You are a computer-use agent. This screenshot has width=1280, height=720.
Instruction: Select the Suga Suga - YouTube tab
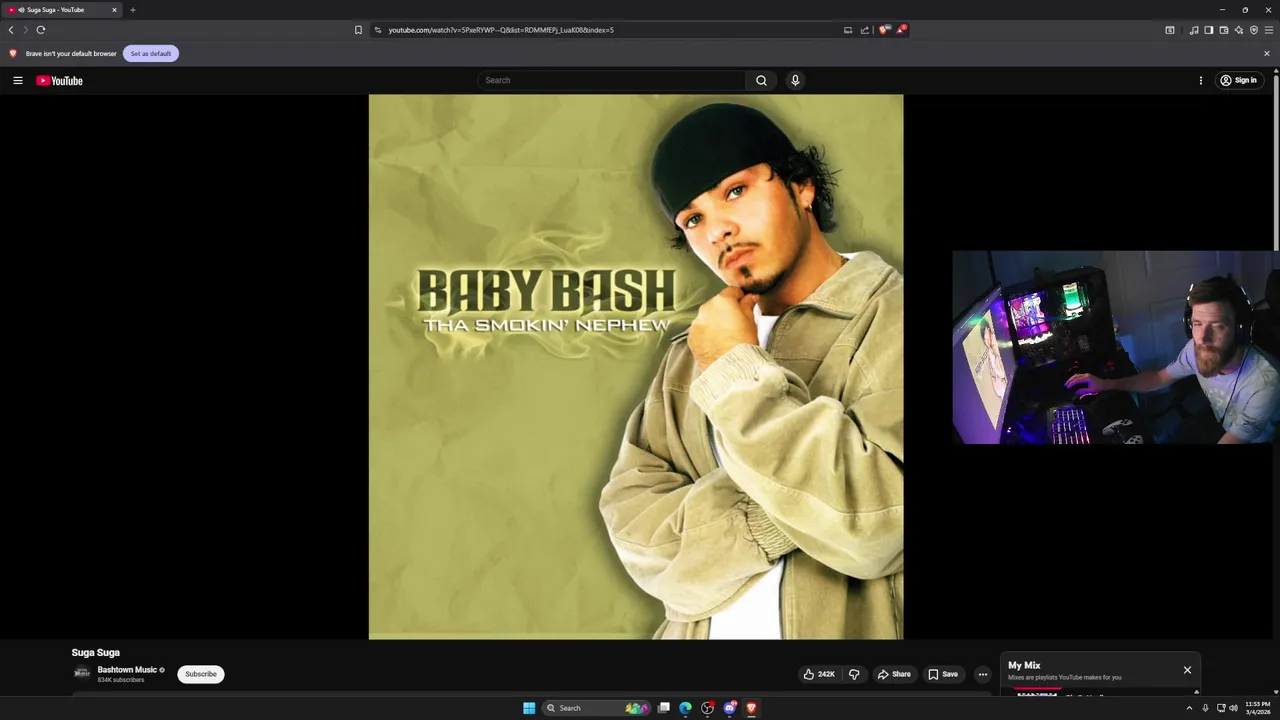point(62,10)
